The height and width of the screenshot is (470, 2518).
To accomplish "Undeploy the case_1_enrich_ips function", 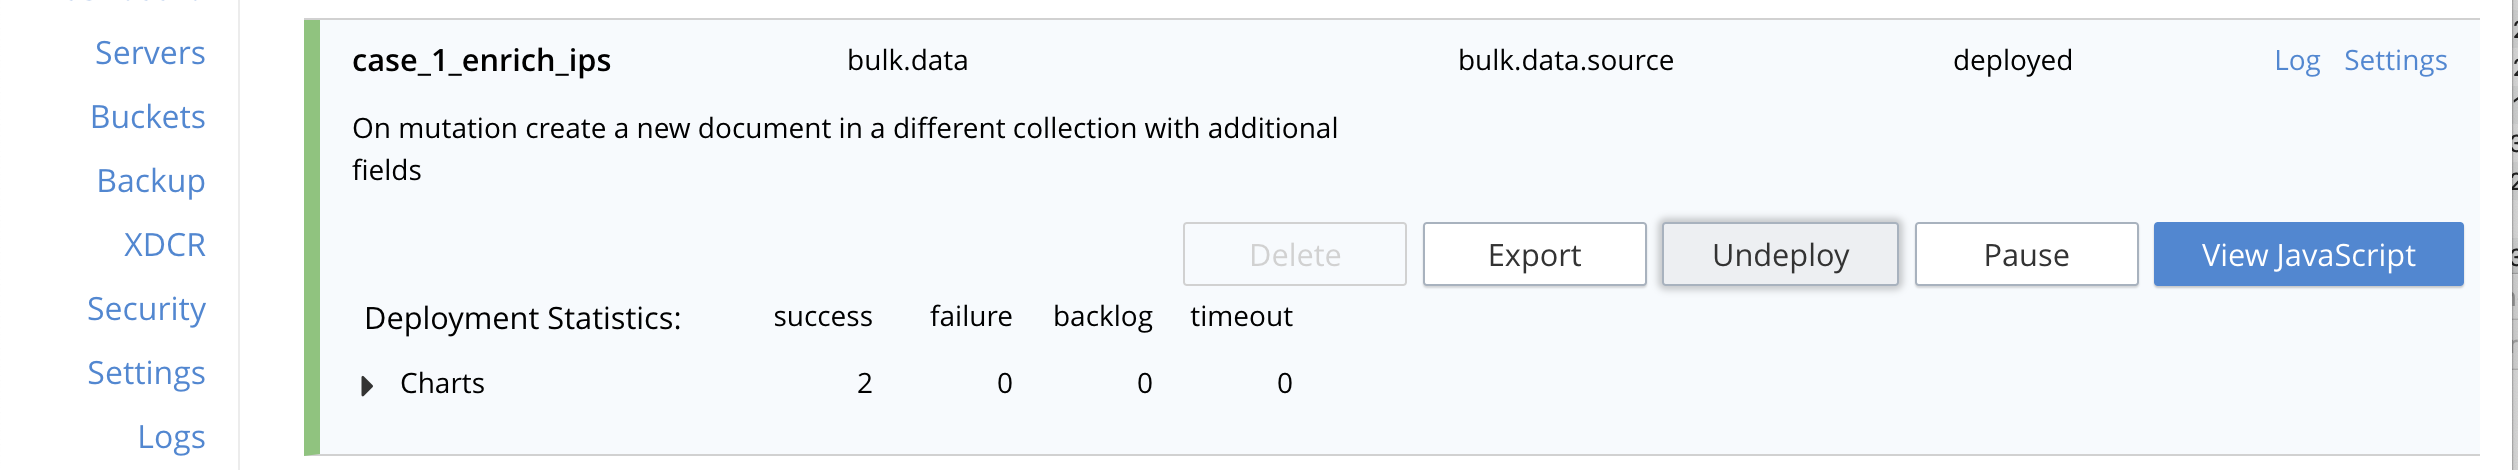I will (1780, 255).
